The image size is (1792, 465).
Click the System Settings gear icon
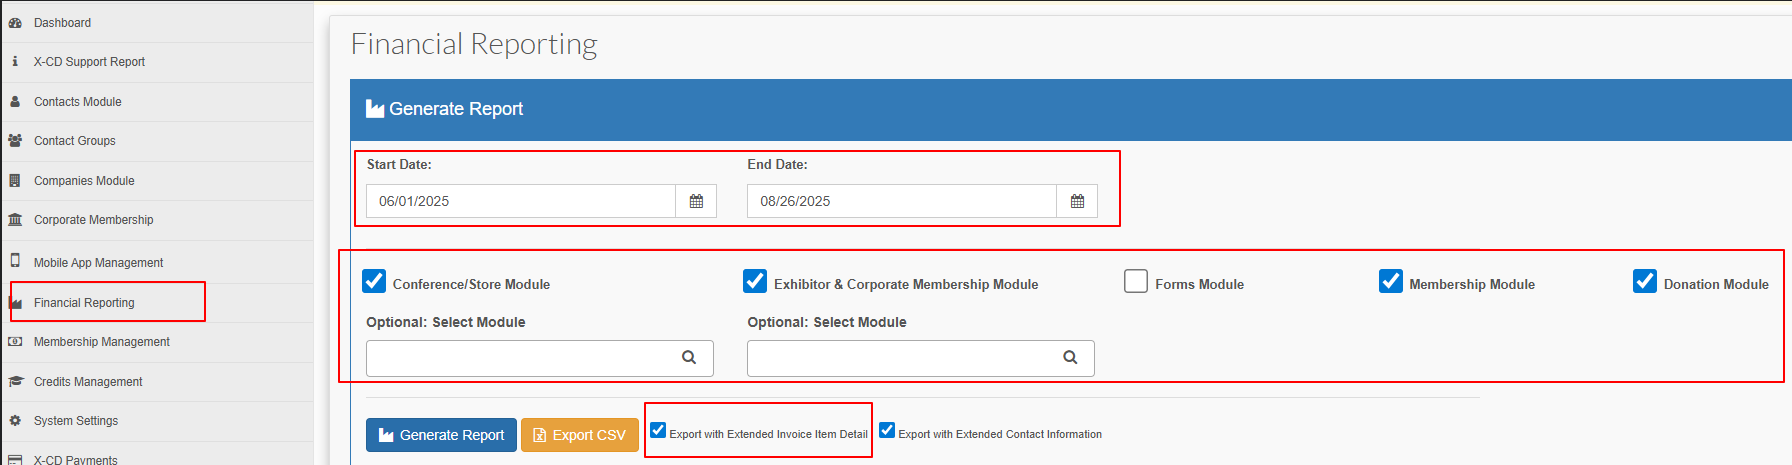tap(15, 421)
